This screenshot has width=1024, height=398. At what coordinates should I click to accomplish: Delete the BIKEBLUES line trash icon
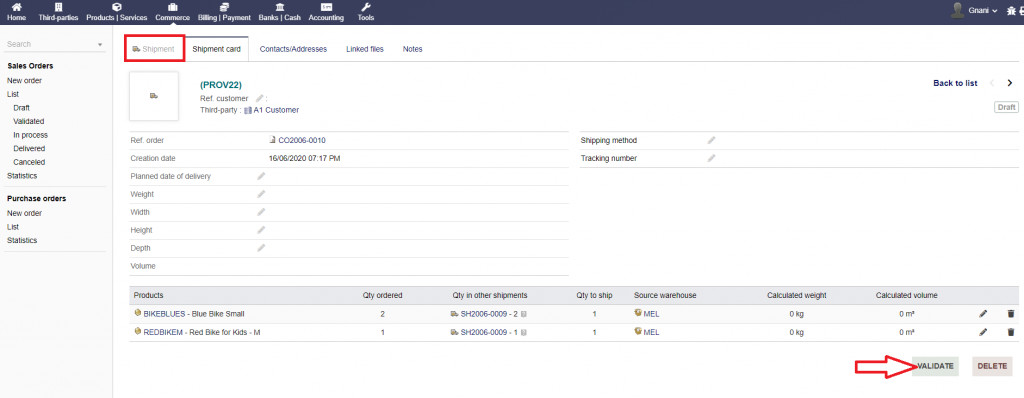click(1011, 314)
